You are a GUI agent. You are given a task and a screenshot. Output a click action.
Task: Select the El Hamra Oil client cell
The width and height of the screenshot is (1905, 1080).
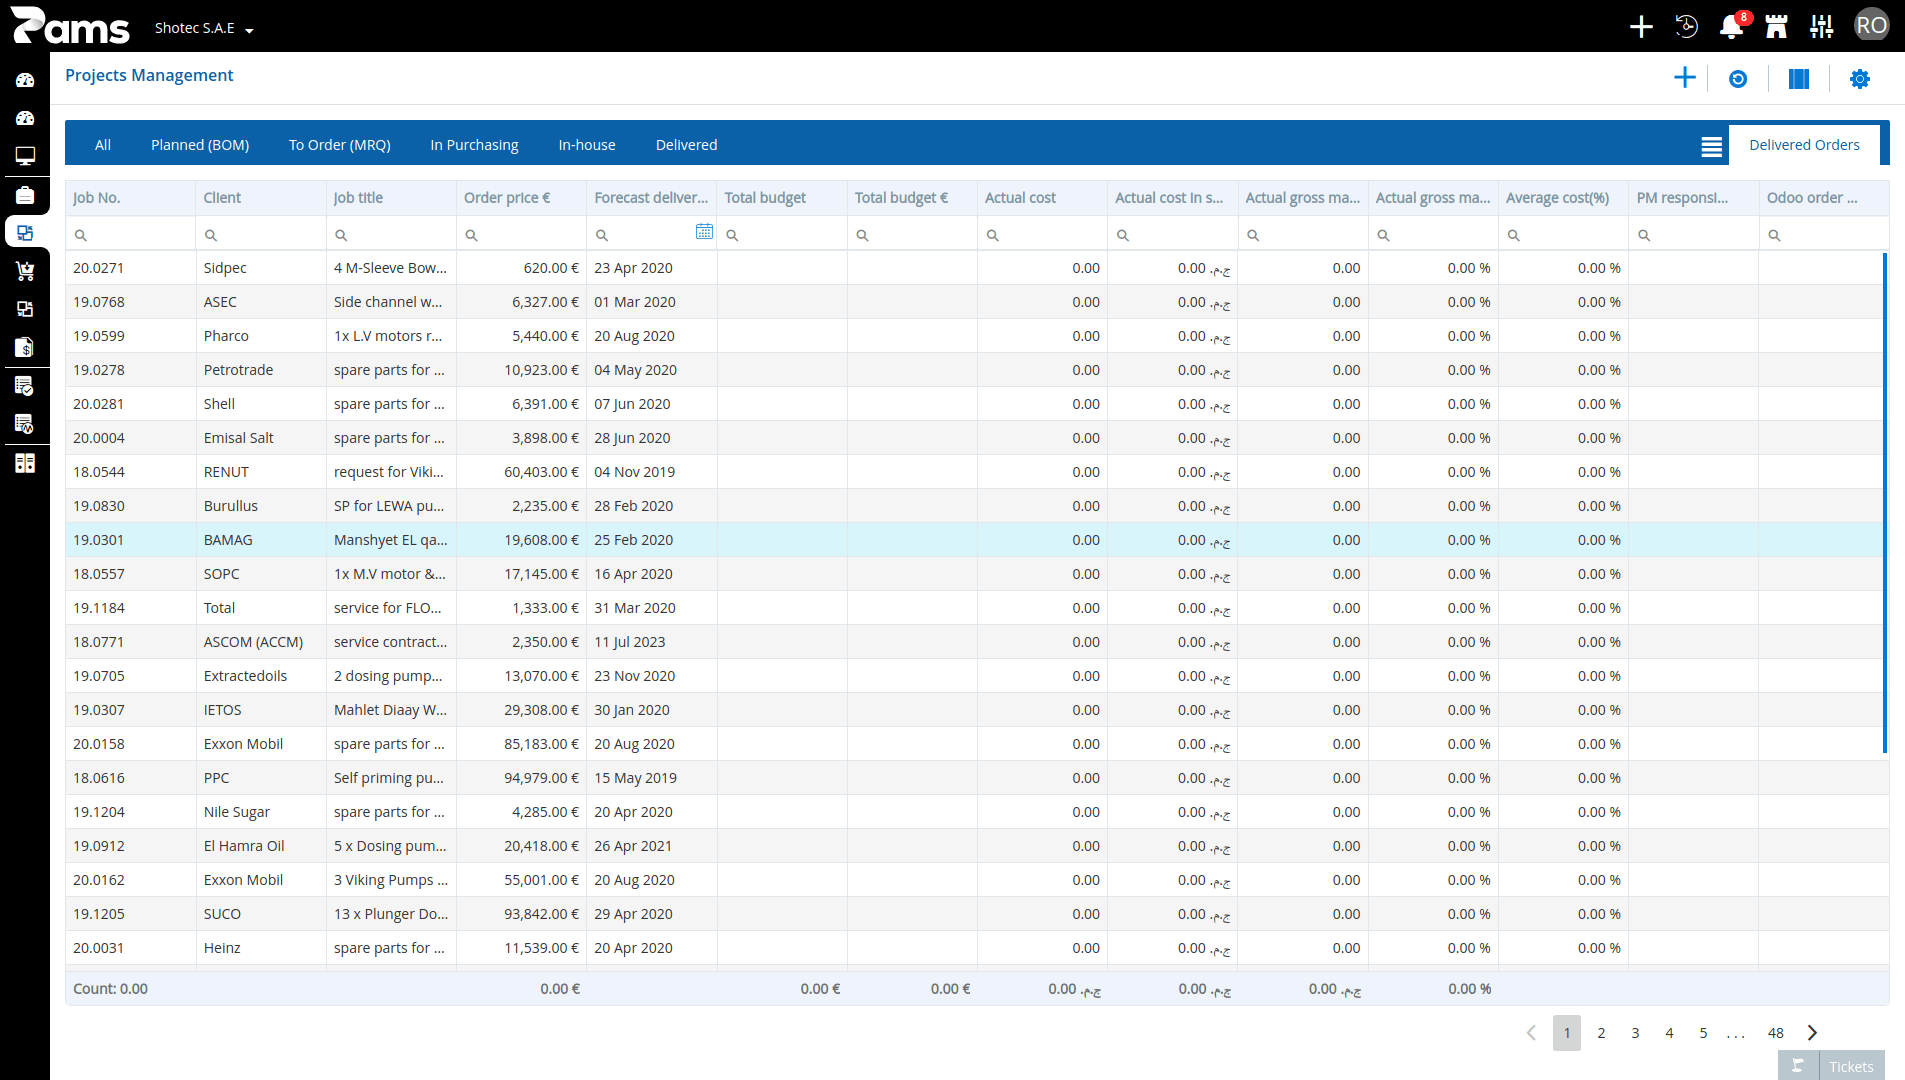(261, 846)
